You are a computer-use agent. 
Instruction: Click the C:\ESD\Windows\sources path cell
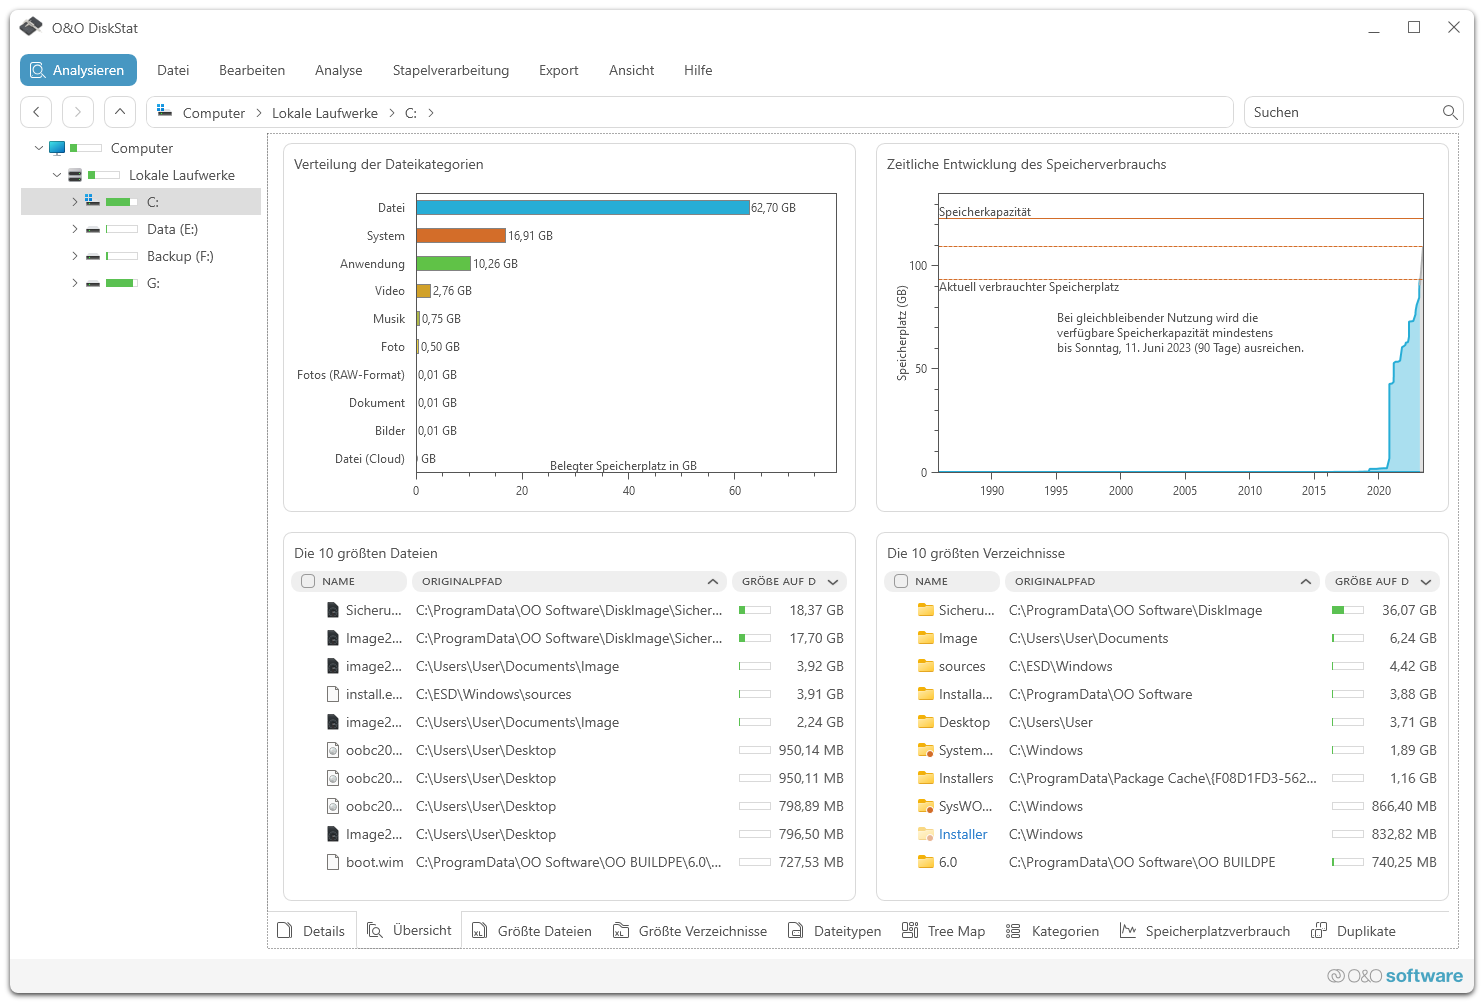494,694
